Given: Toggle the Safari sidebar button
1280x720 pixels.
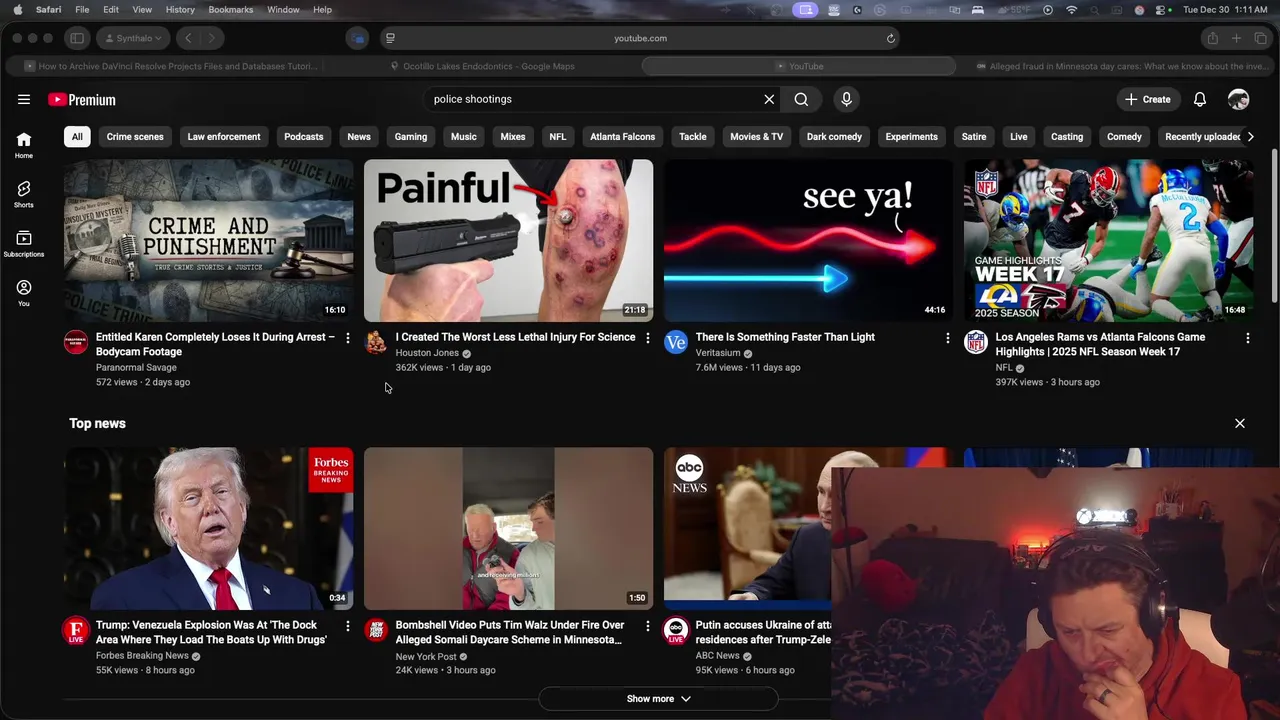Looking at the screenshot, I should coord(77,38).
